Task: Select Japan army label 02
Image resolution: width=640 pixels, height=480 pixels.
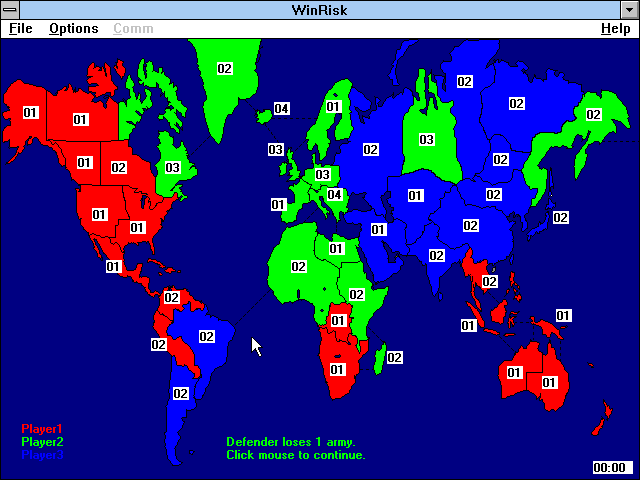Action: pos(560,217)
